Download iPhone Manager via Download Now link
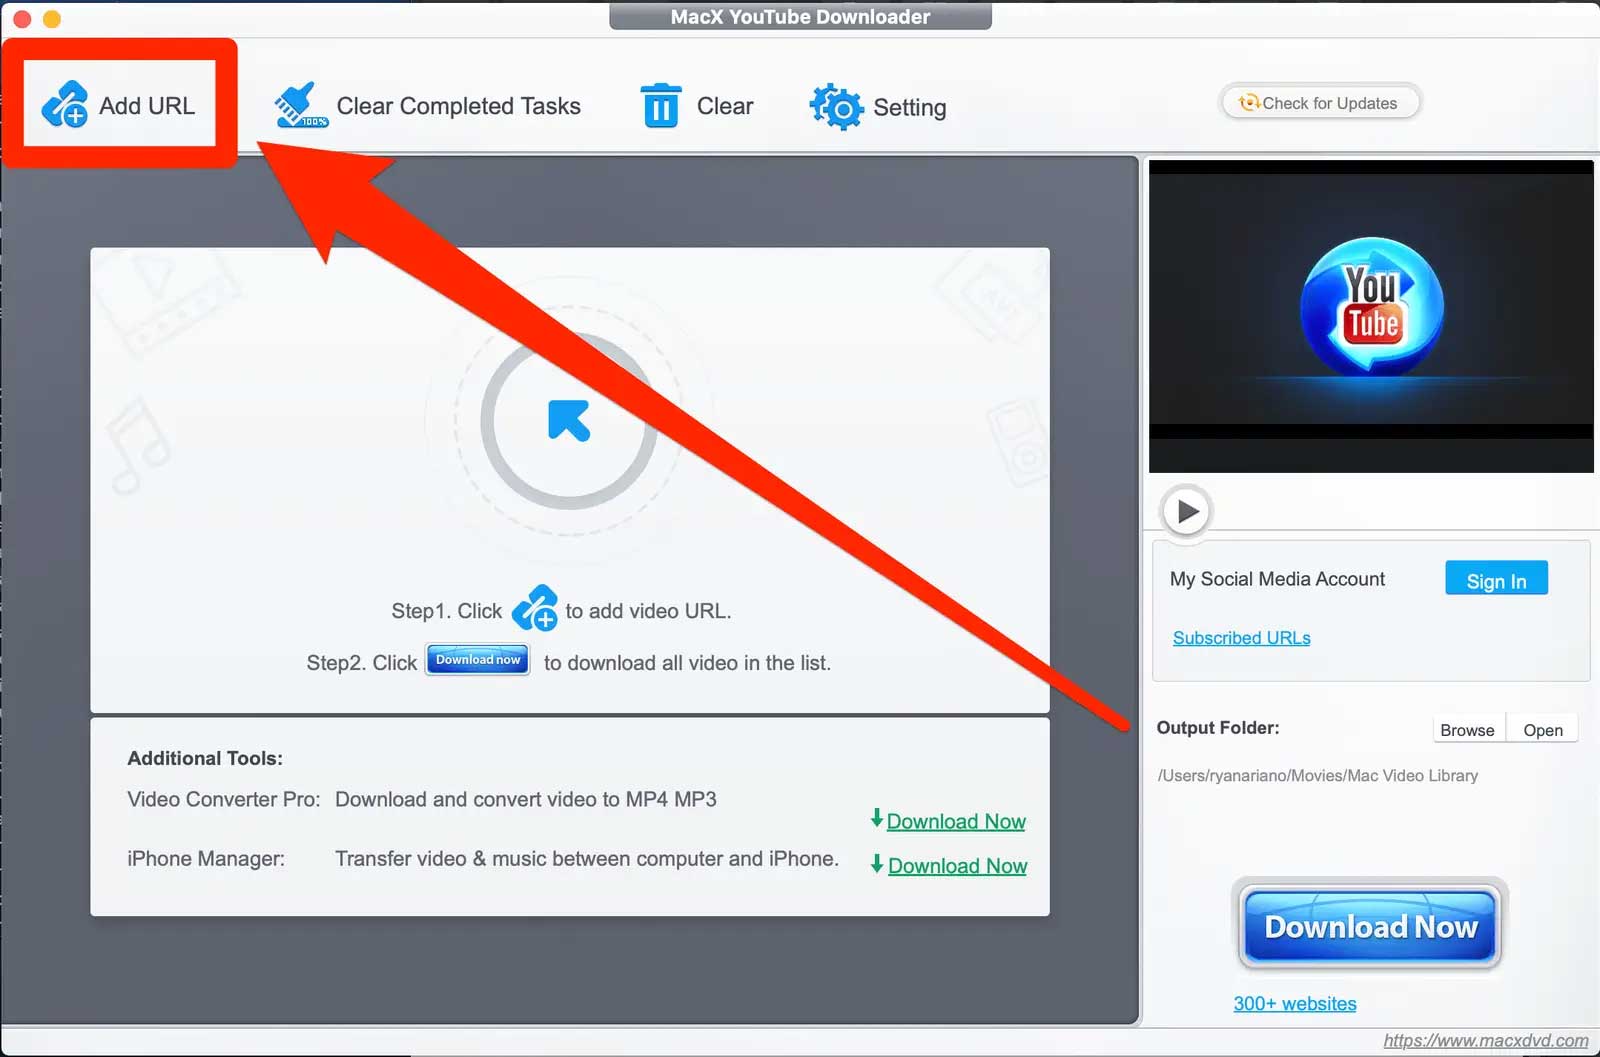 956,866
